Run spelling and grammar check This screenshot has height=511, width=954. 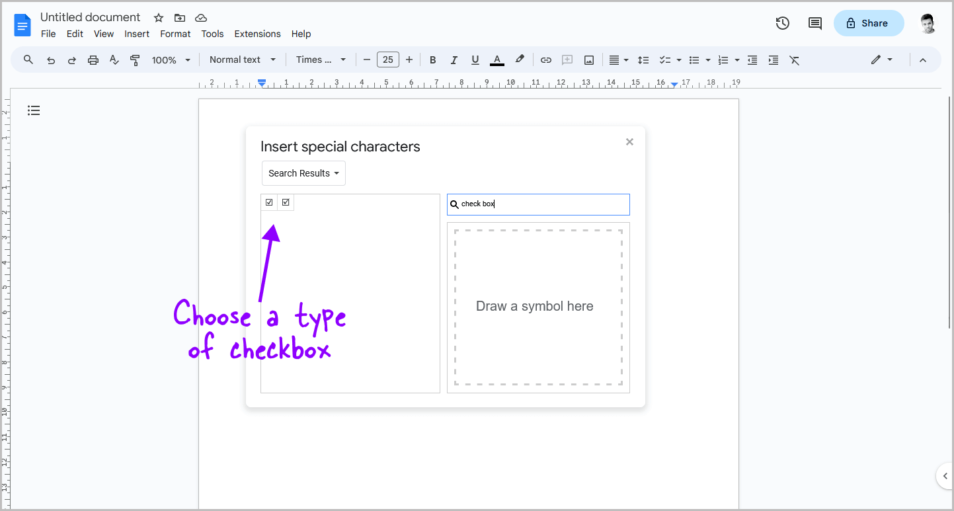pyautogui.click(x=114, y=60)
